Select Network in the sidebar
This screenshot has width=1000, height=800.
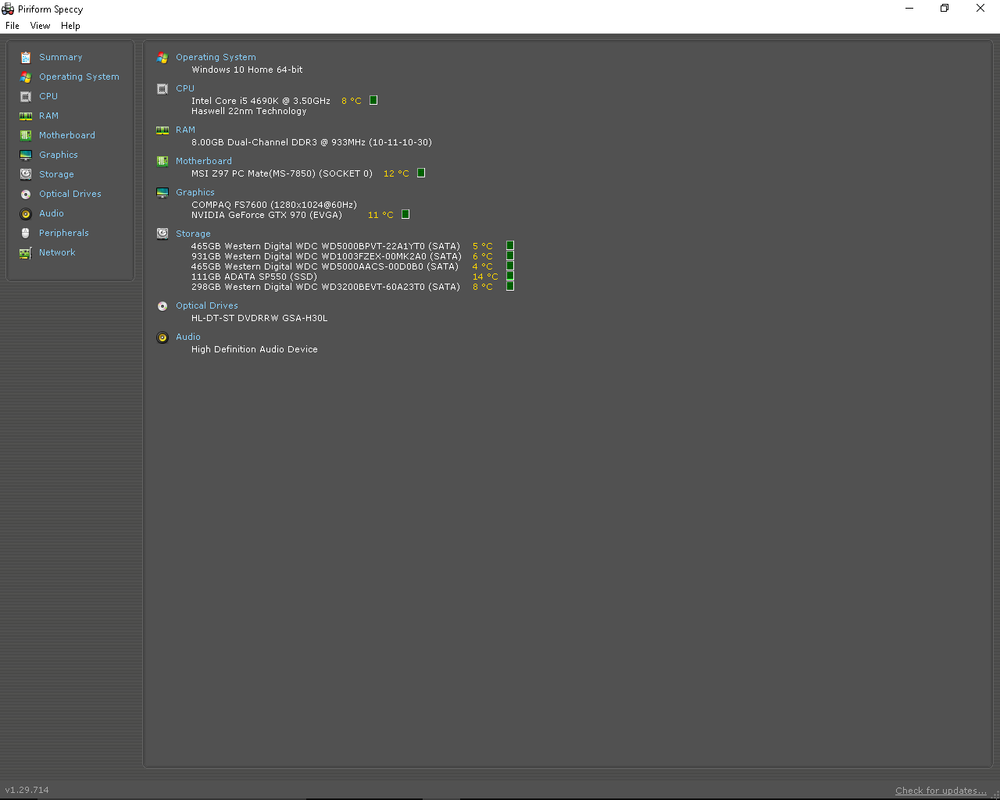[57, 253]
